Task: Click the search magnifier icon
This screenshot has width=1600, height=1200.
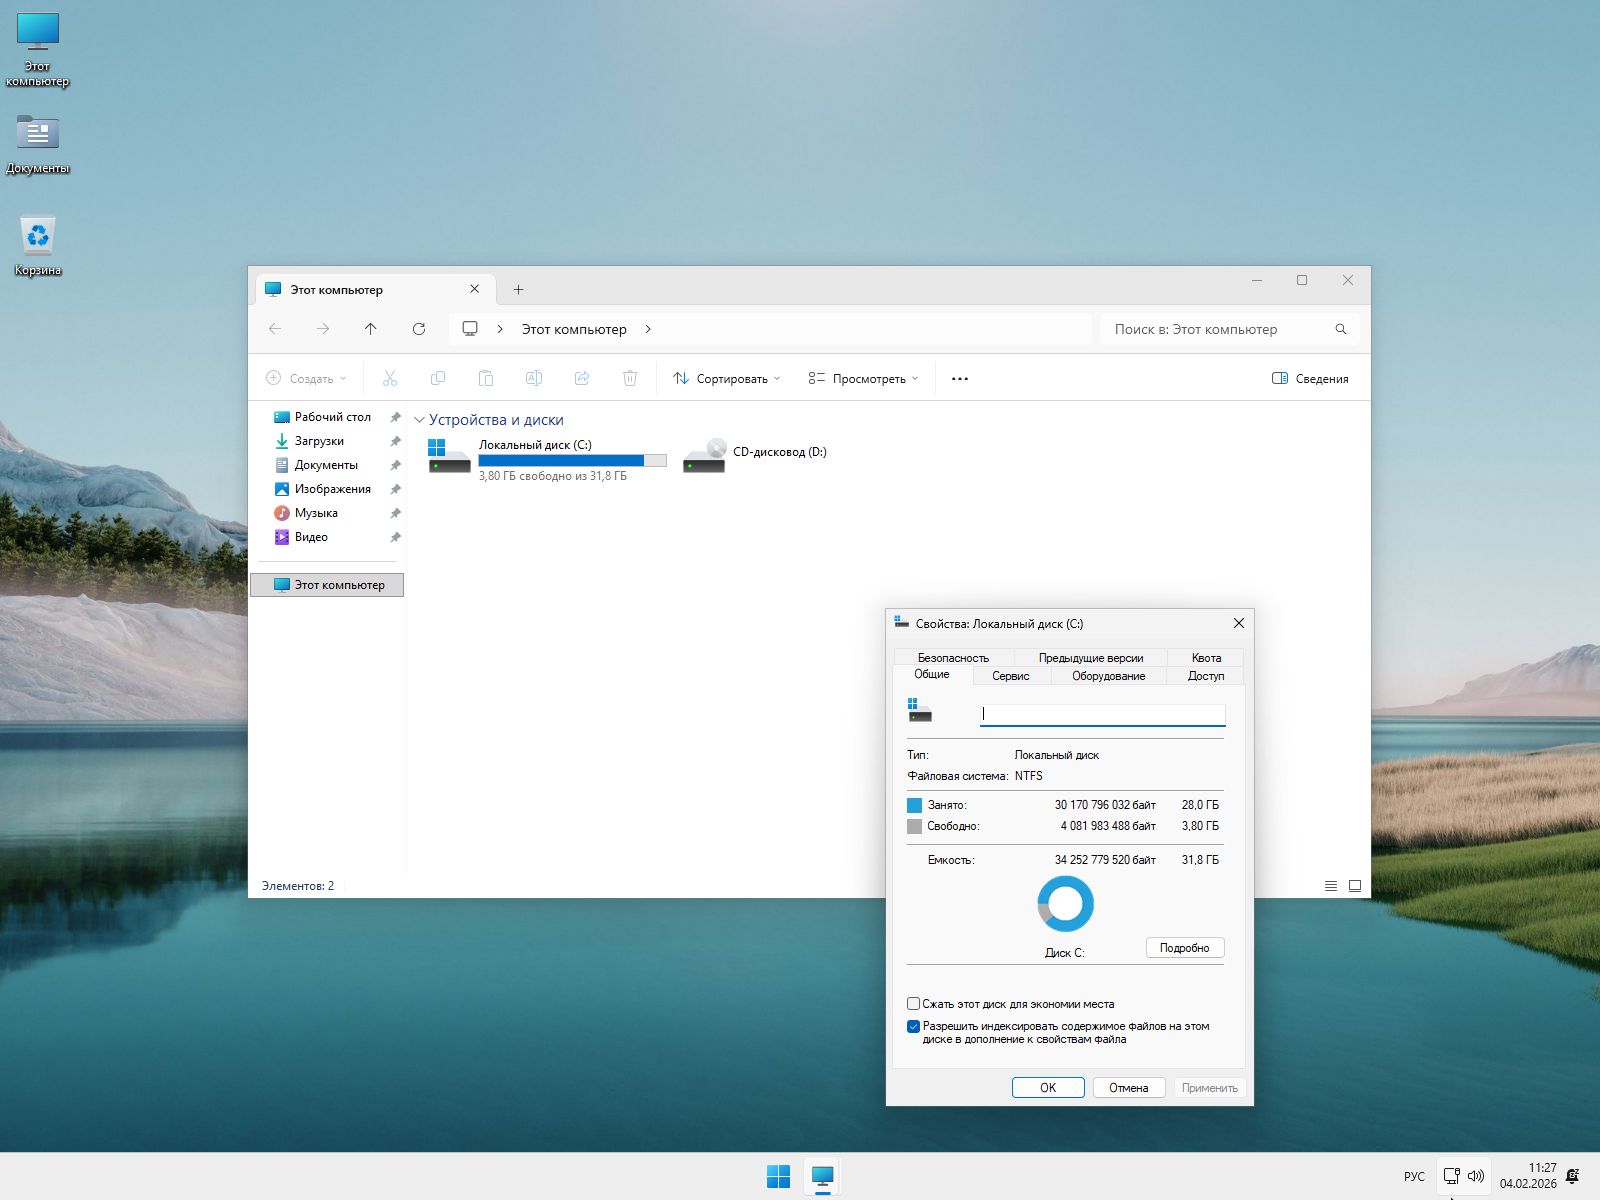Action: 1341,329
